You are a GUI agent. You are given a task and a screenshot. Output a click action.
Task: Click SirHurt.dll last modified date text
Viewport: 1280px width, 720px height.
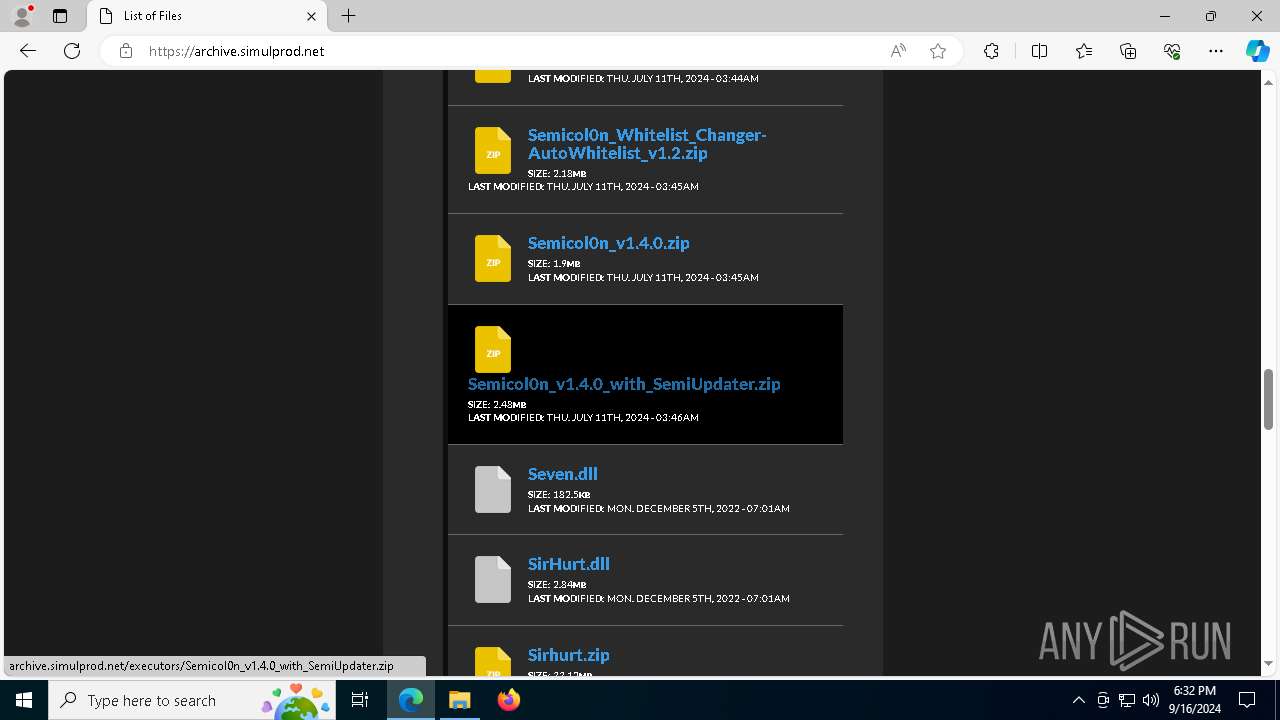659,598
